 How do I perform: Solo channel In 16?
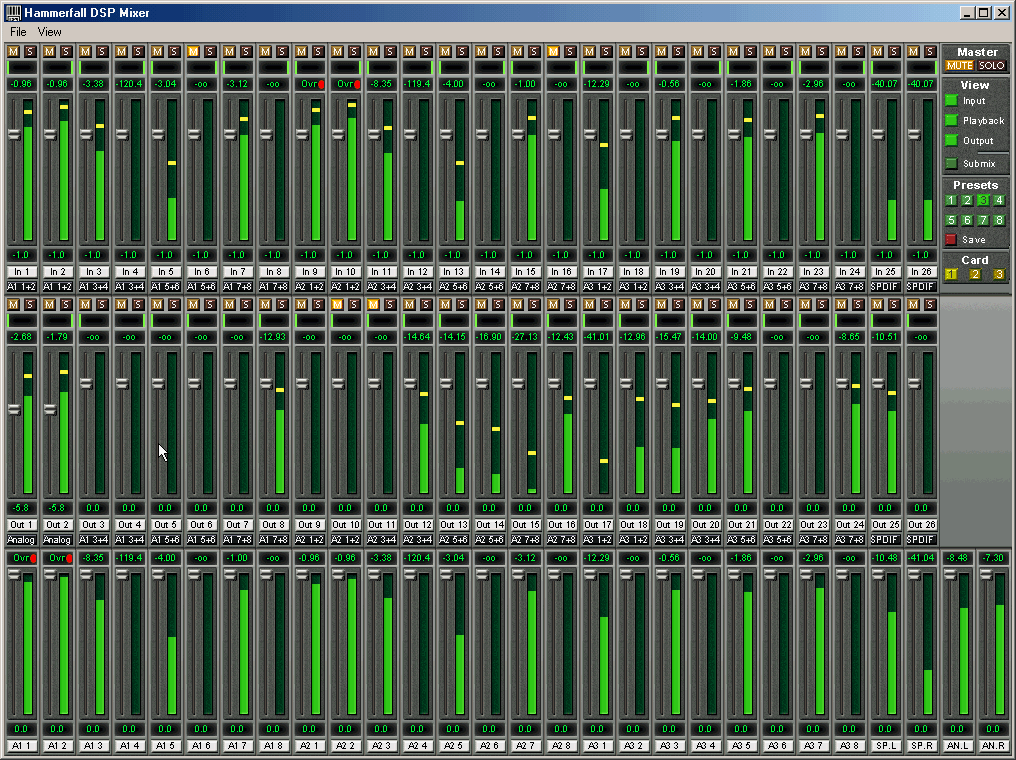tap(570, 51)
